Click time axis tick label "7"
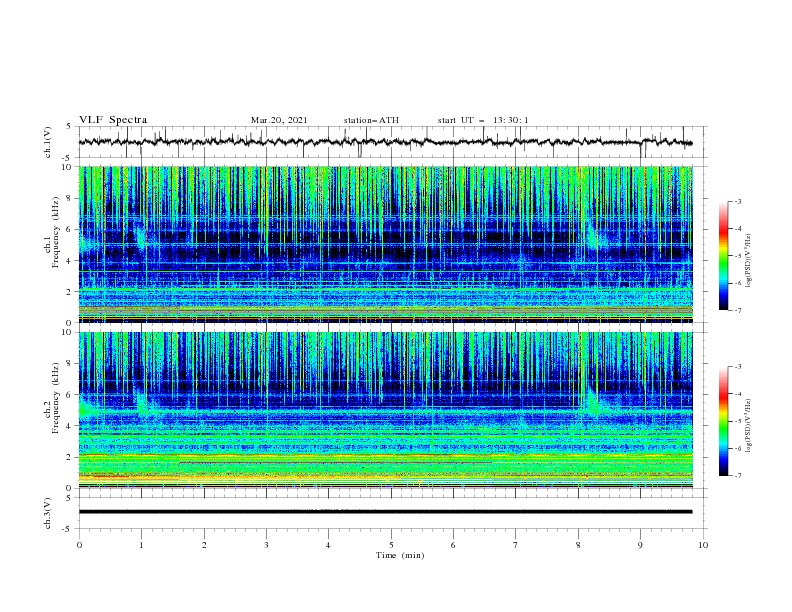792x612 pixels. 516,545
